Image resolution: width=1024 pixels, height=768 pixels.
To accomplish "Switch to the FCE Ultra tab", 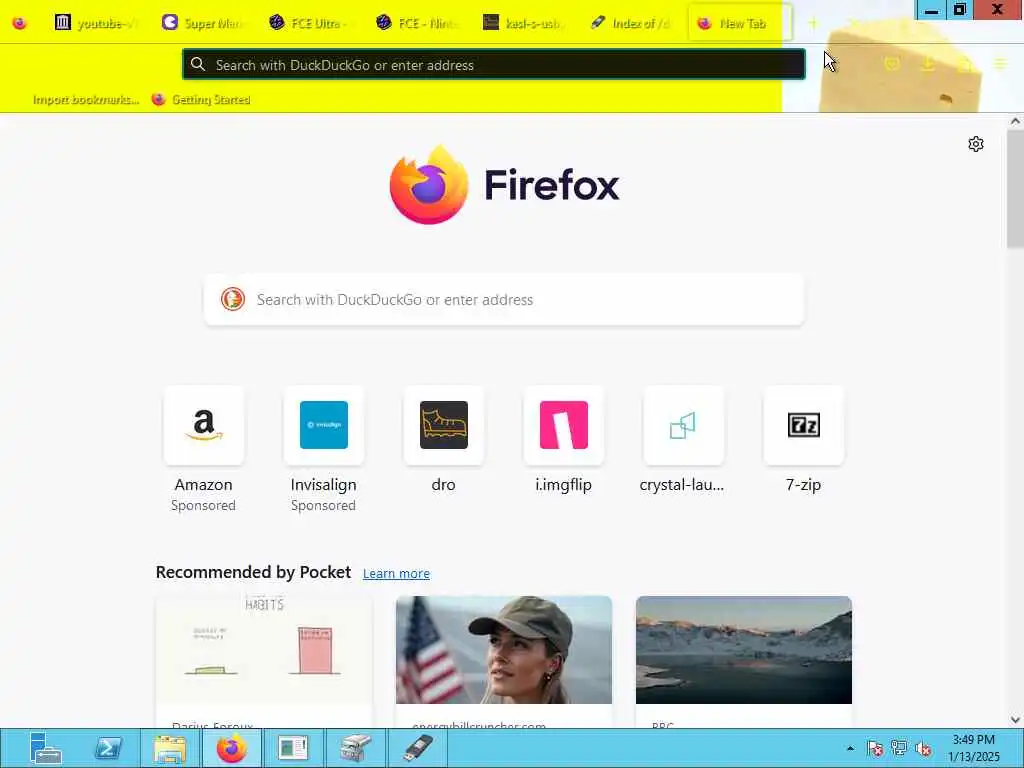I will click(310, 24).
